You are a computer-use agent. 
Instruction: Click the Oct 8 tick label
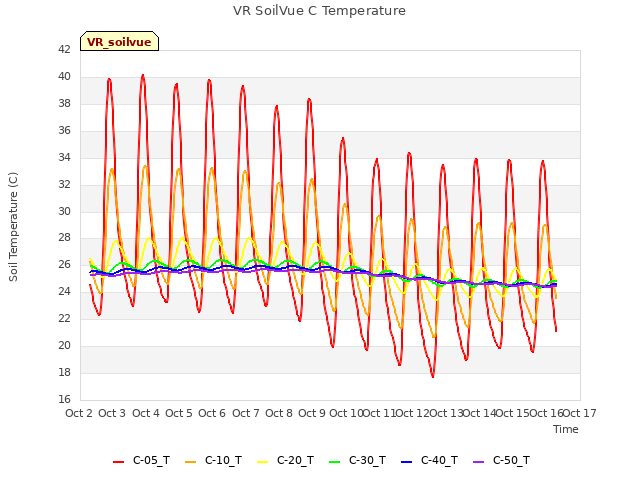pos(279,413)
